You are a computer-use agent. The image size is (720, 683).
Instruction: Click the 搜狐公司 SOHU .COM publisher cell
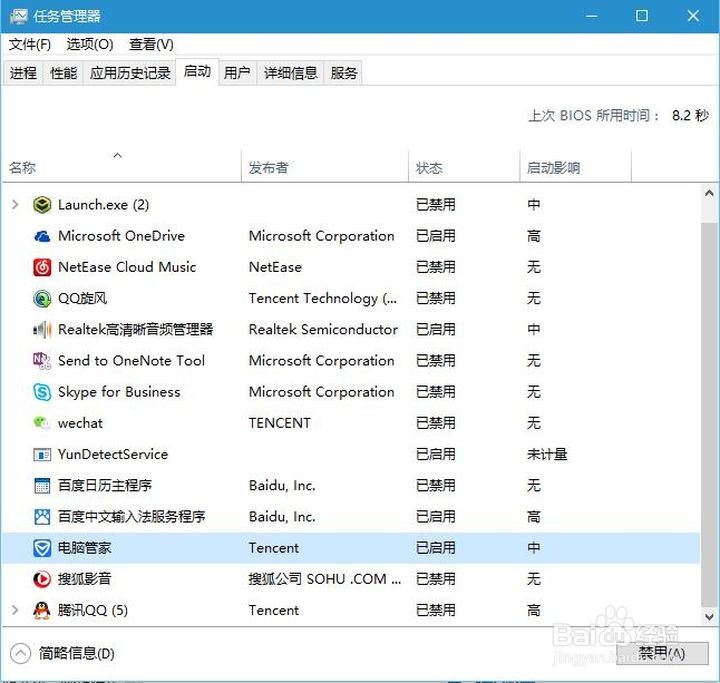point(325,579)
